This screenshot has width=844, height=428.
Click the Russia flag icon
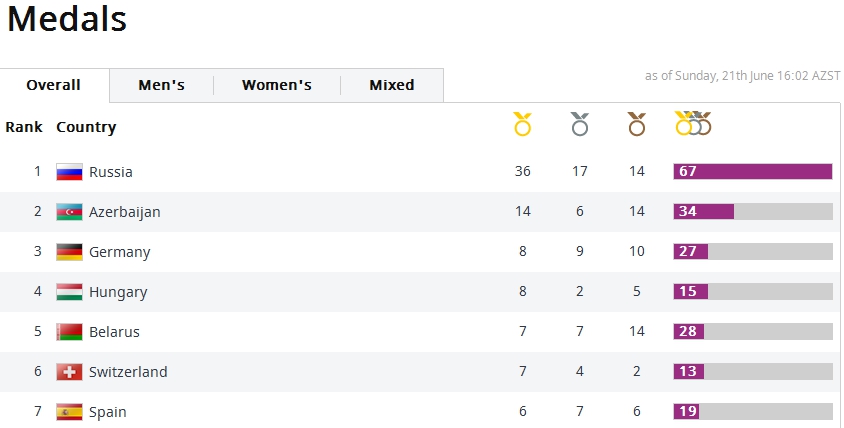point(69,172)
